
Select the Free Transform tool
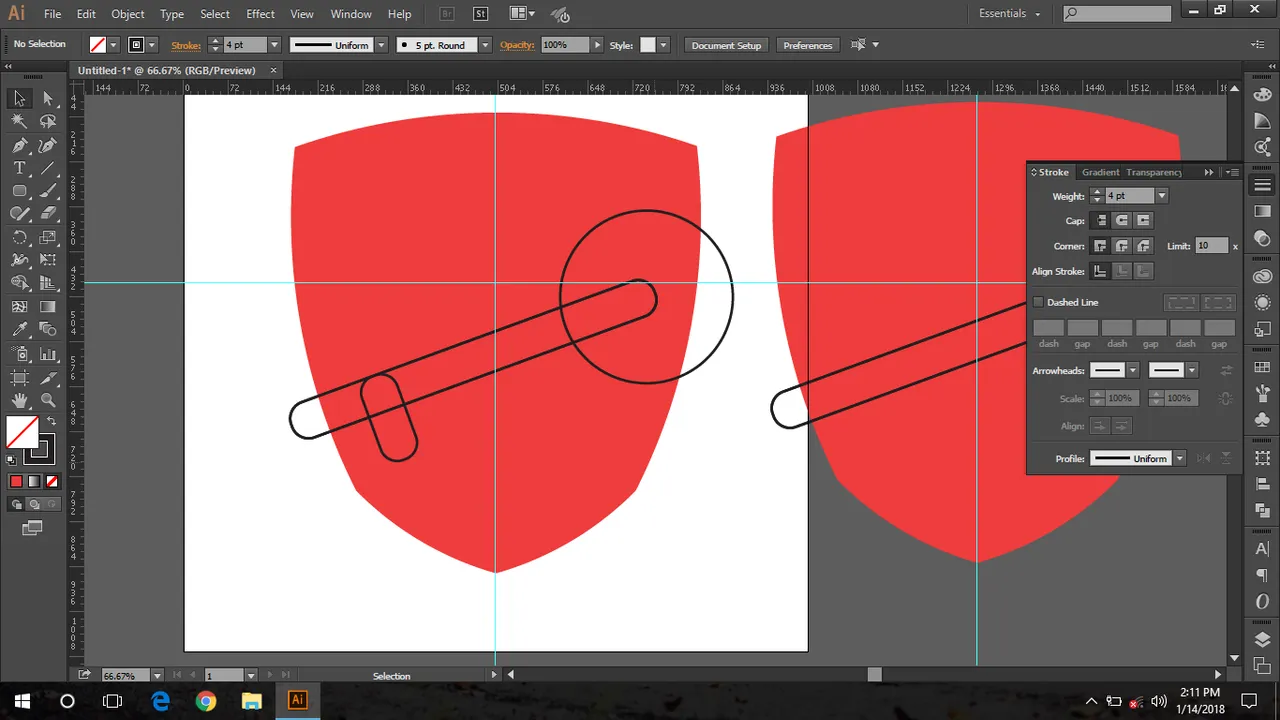click(x=48, y=261)
